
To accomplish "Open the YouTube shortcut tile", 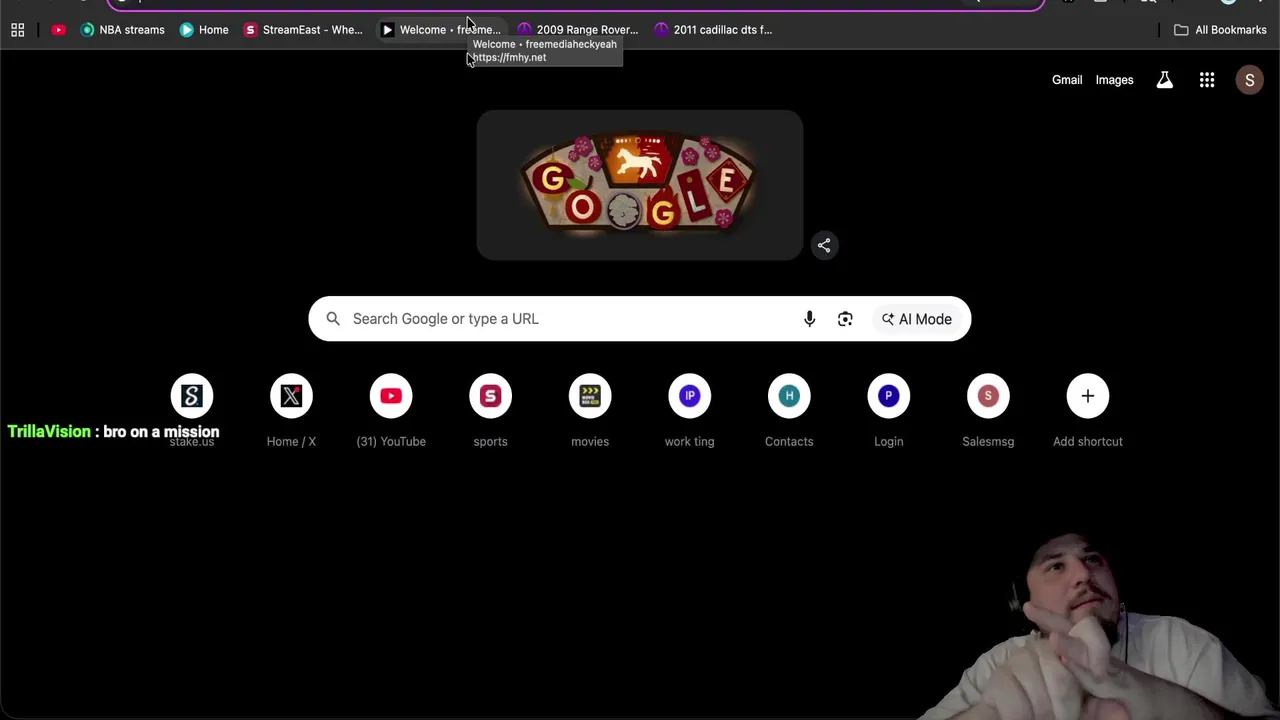I will pyautogui.click(x=391, y=410).
